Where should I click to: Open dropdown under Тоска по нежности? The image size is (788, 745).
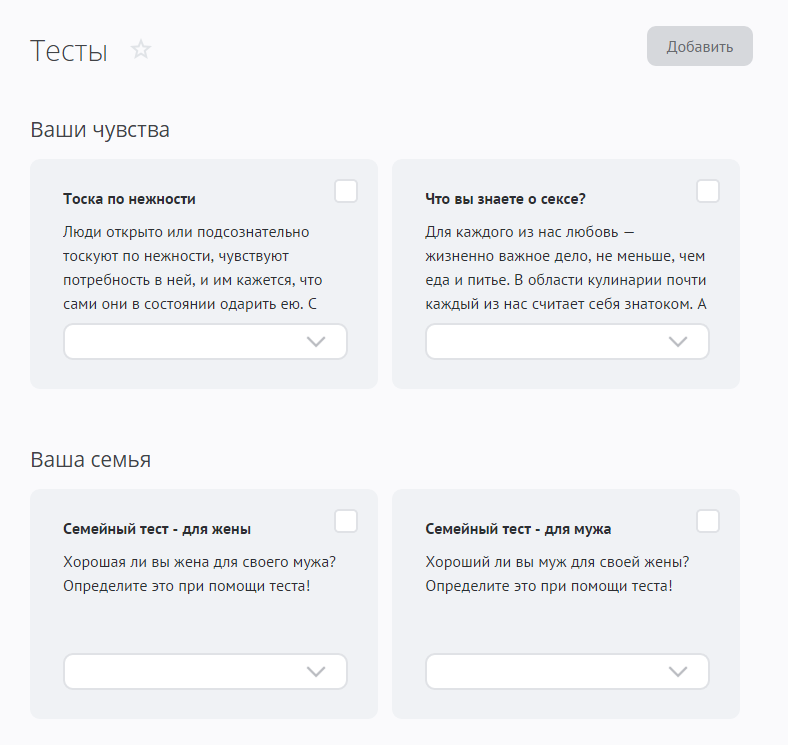point(205,342)
